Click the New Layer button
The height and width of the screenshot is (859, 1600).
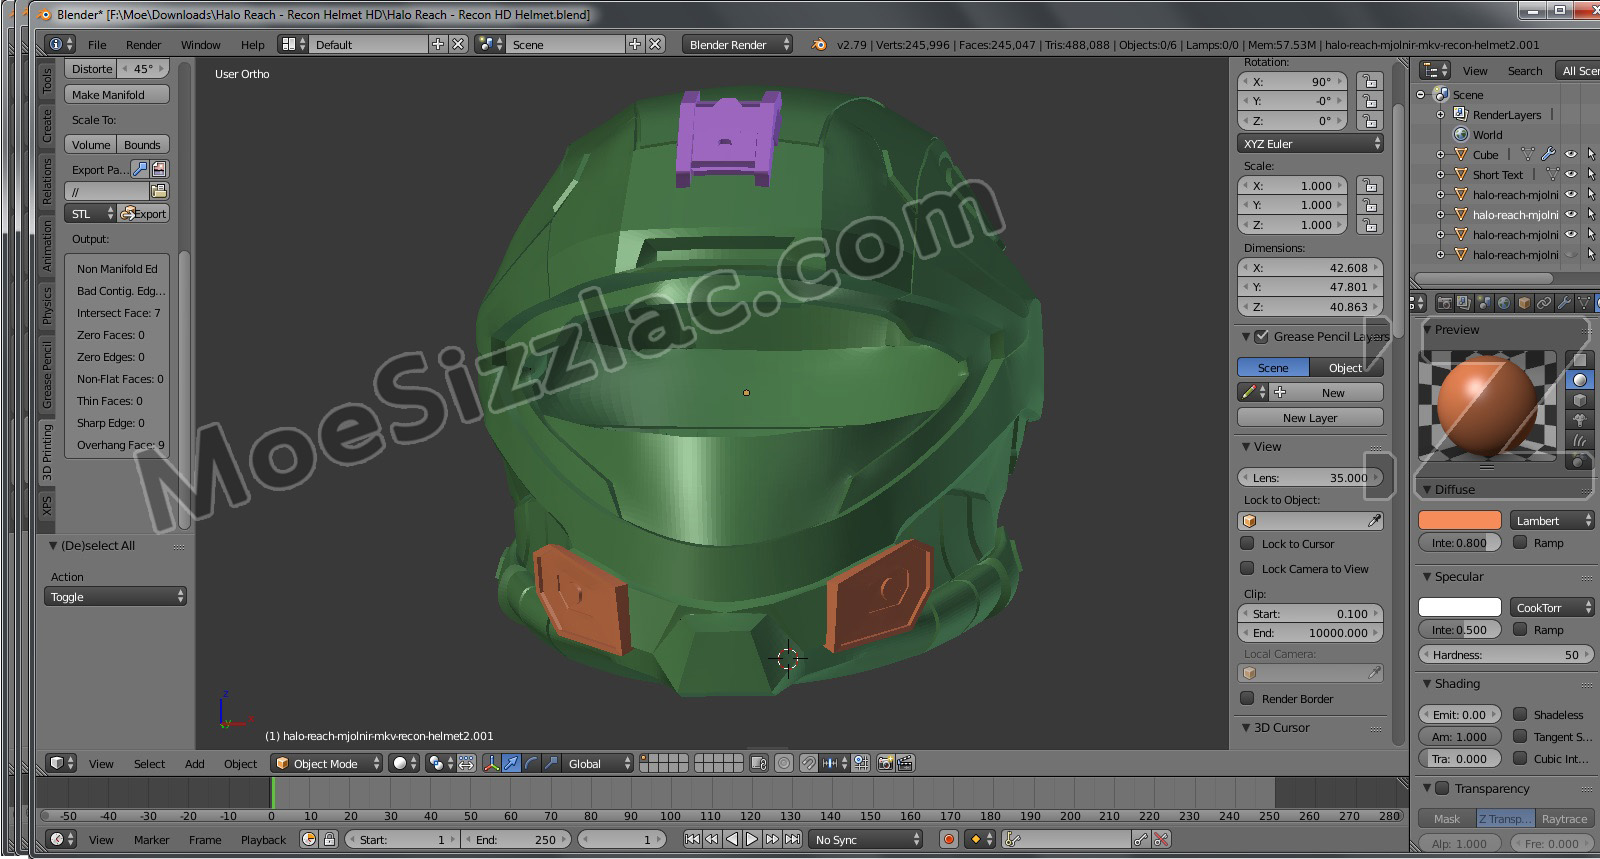[x=1310, y=418]
